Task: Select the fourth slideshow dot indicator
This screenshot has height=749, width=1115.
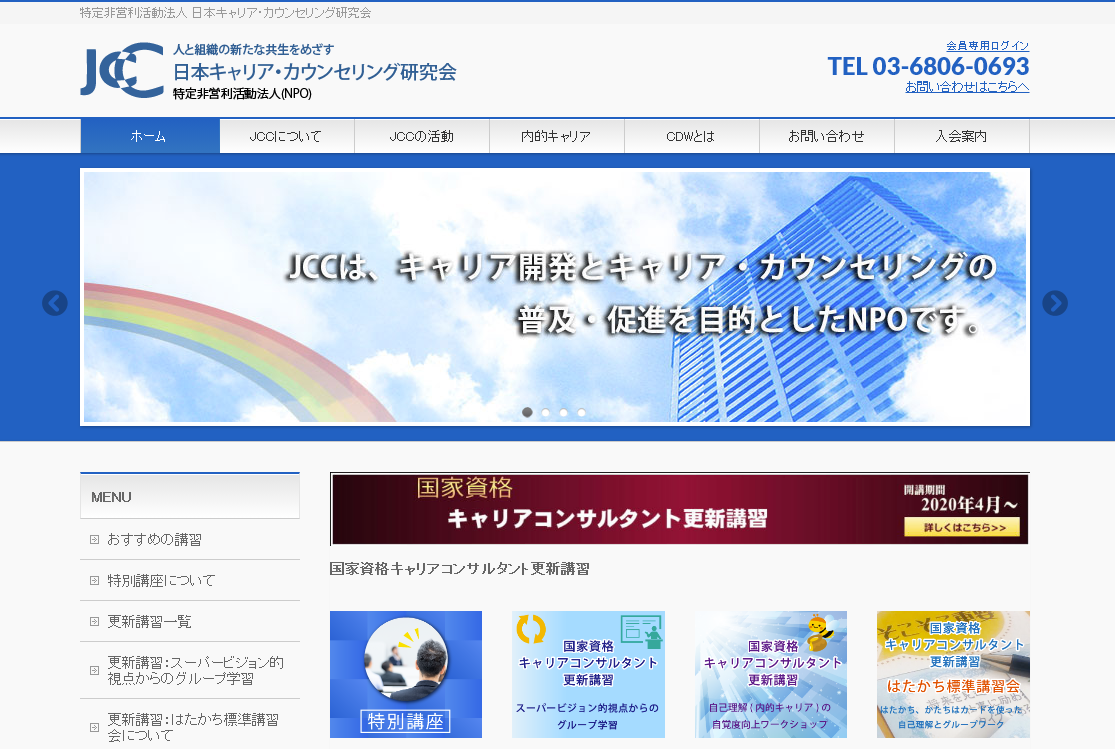Action: pos(581,413)
